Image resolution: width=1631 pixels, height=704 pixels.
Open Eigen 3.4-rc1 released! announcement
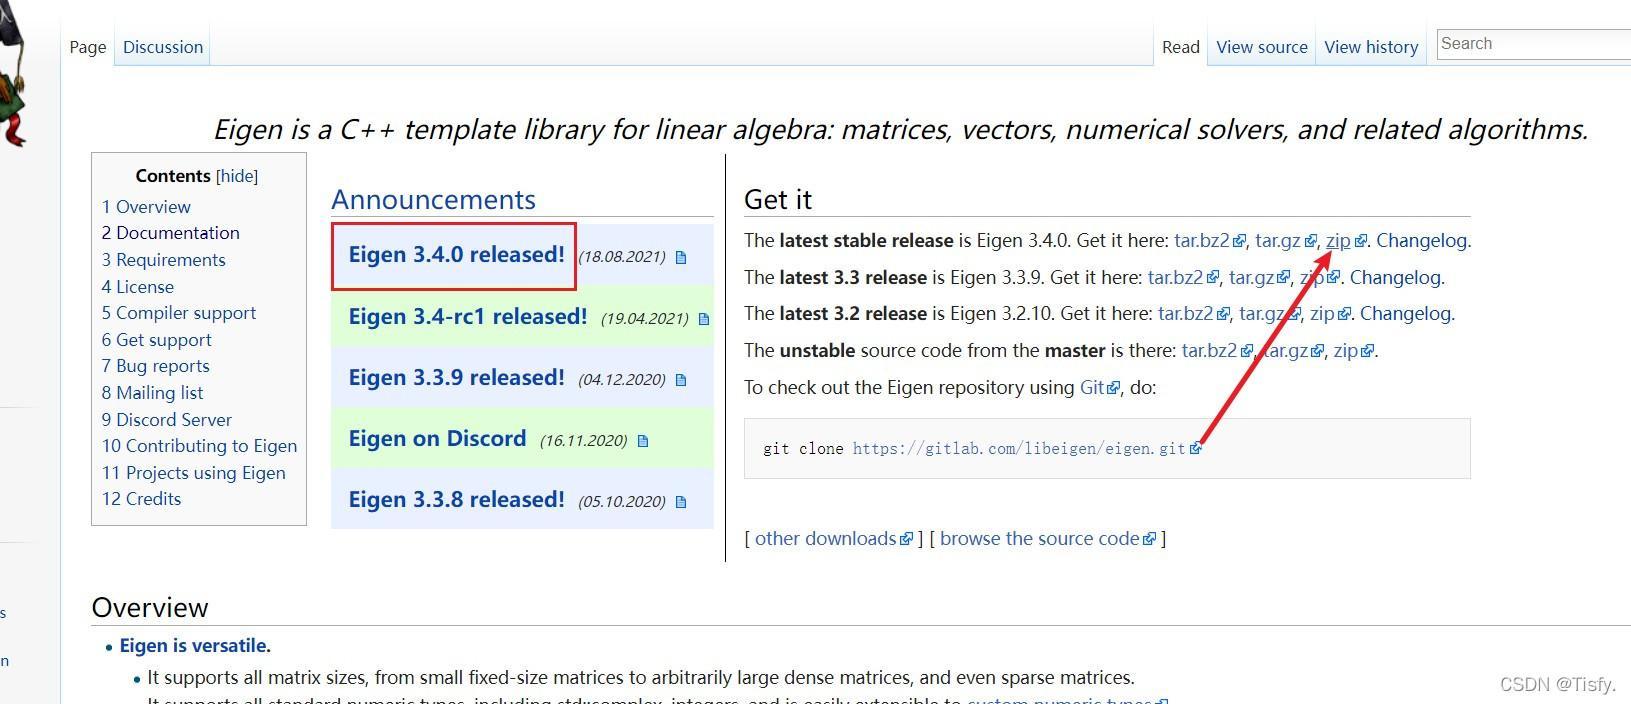(x=467, y=317)
